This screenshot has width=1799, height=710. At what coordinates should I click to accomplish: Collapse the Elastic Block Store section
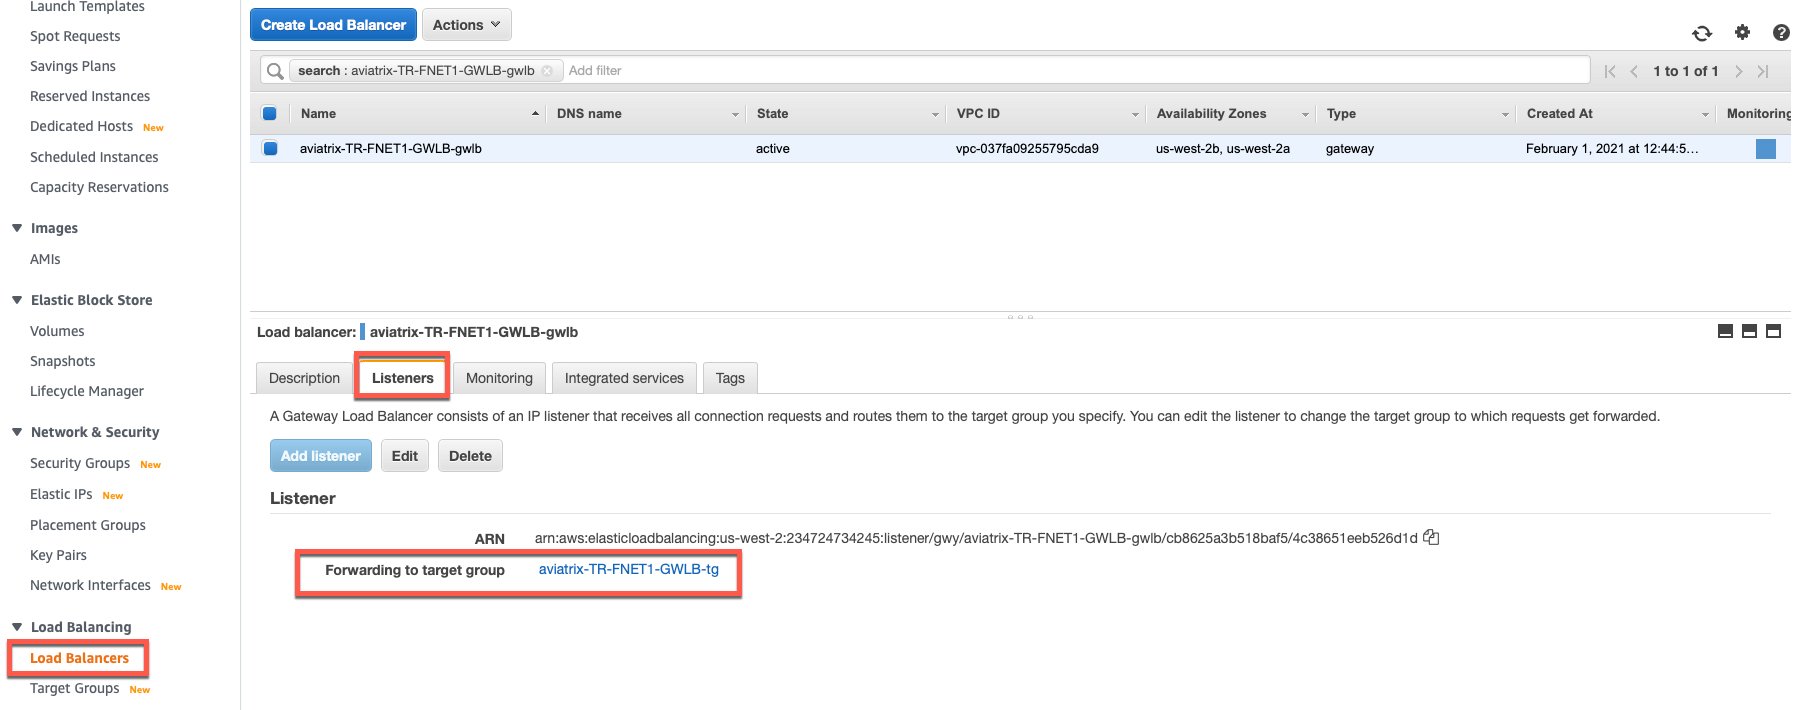tap(17, 300)
